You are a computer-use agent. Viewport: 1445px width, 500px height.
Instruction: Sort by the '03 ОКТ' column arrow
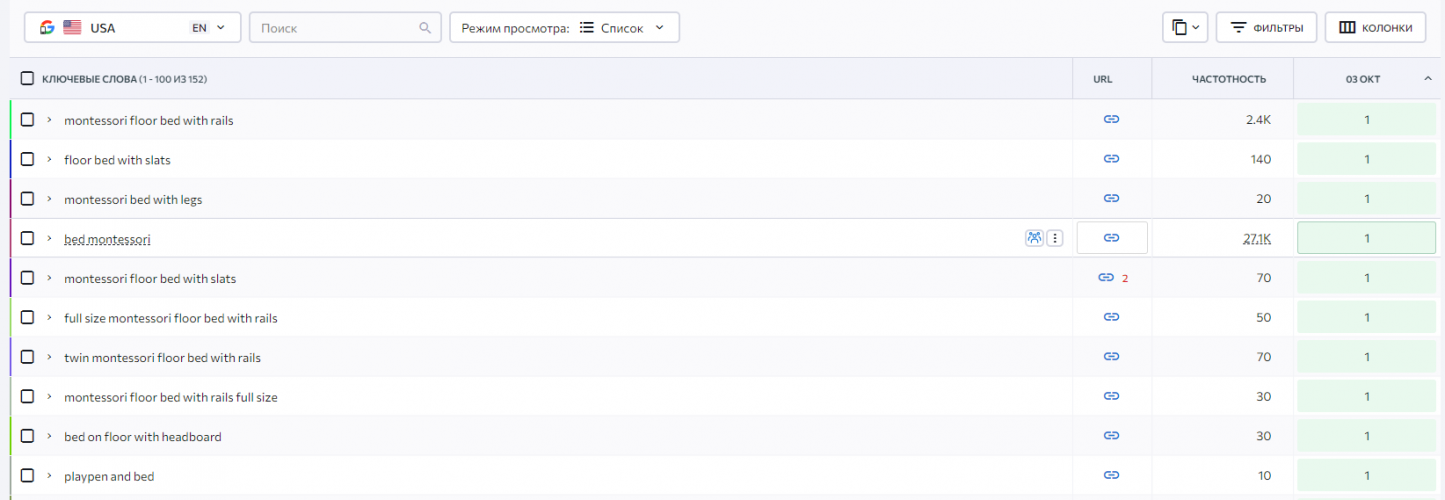(x=1428, y=79)
